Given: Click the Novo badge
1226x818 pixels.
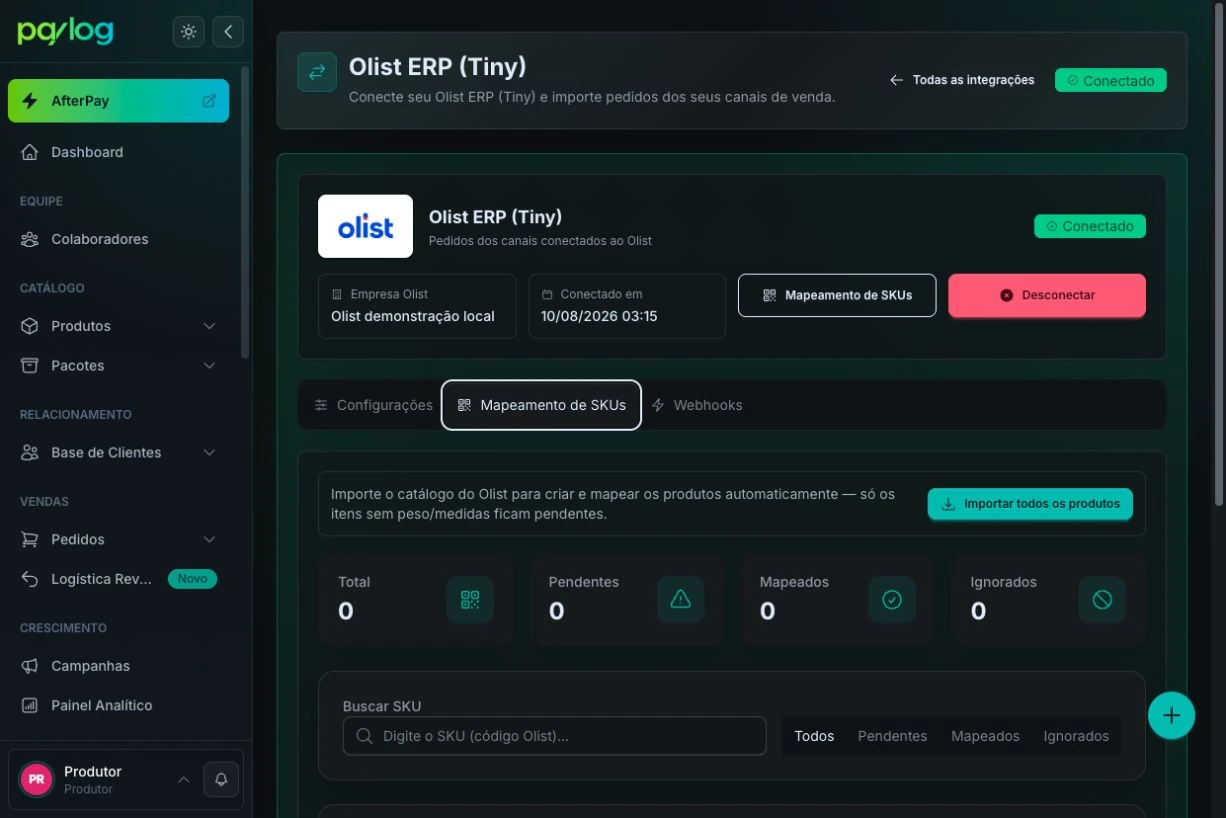Looking at the screenshot, I should [192, 579].
